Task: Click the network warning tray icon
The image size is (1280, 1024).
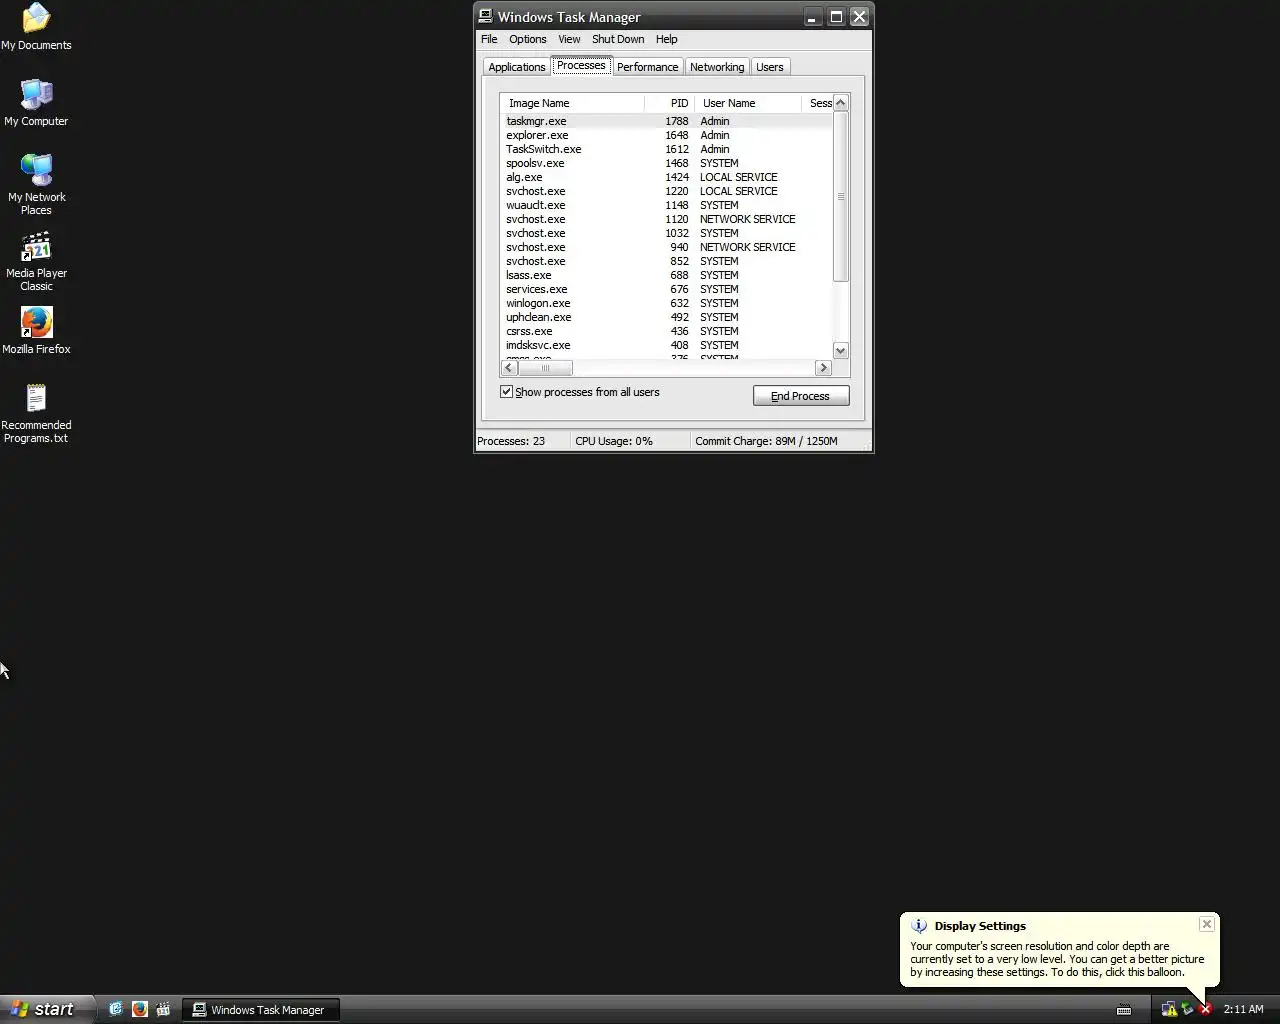Action: pyautogui.click(x=1169, y=1009)
